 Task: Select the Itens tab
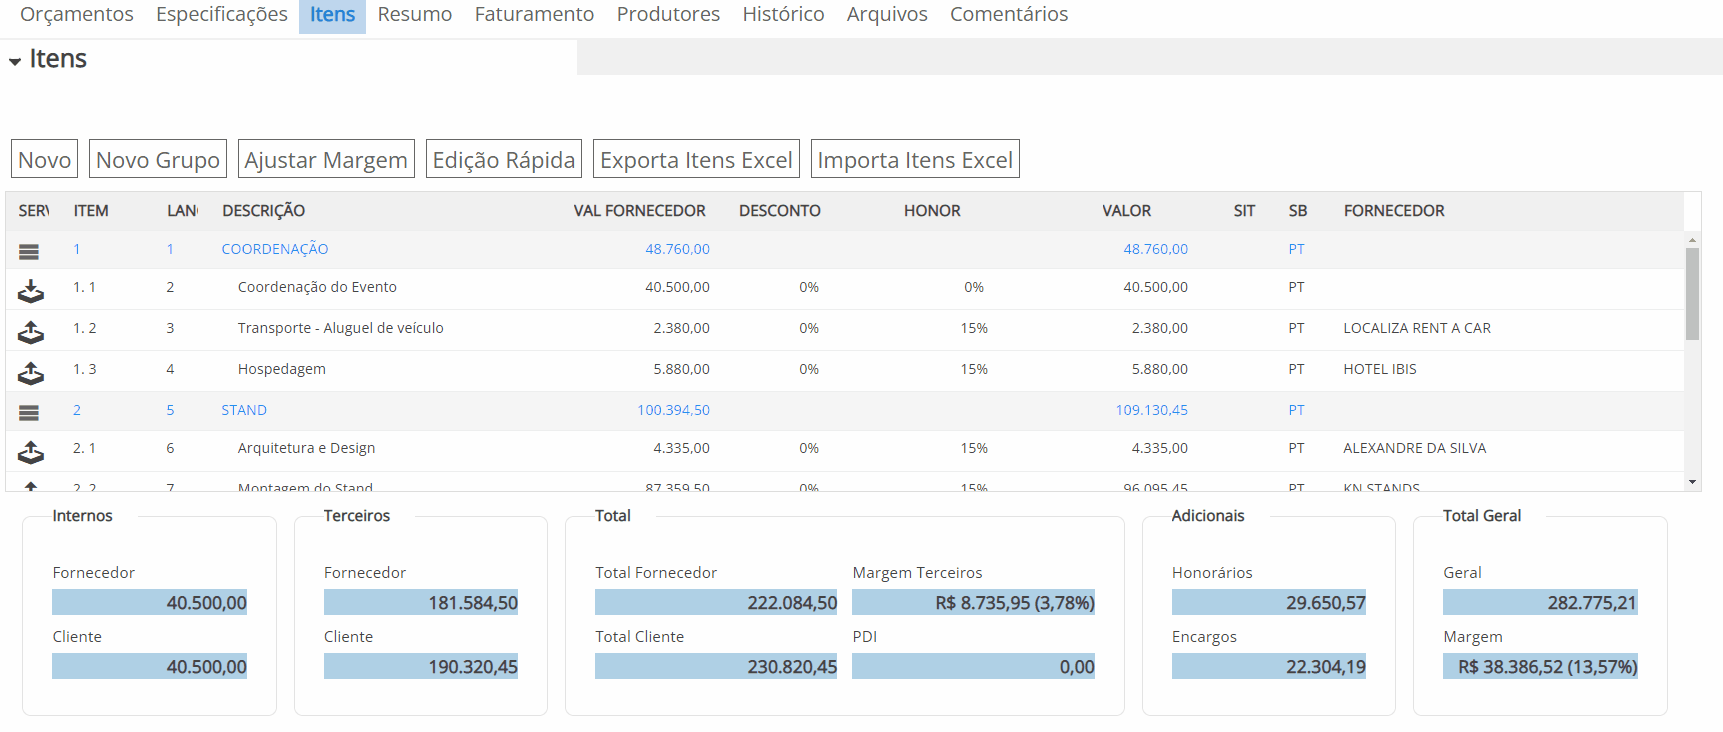[x=332, y=15]
